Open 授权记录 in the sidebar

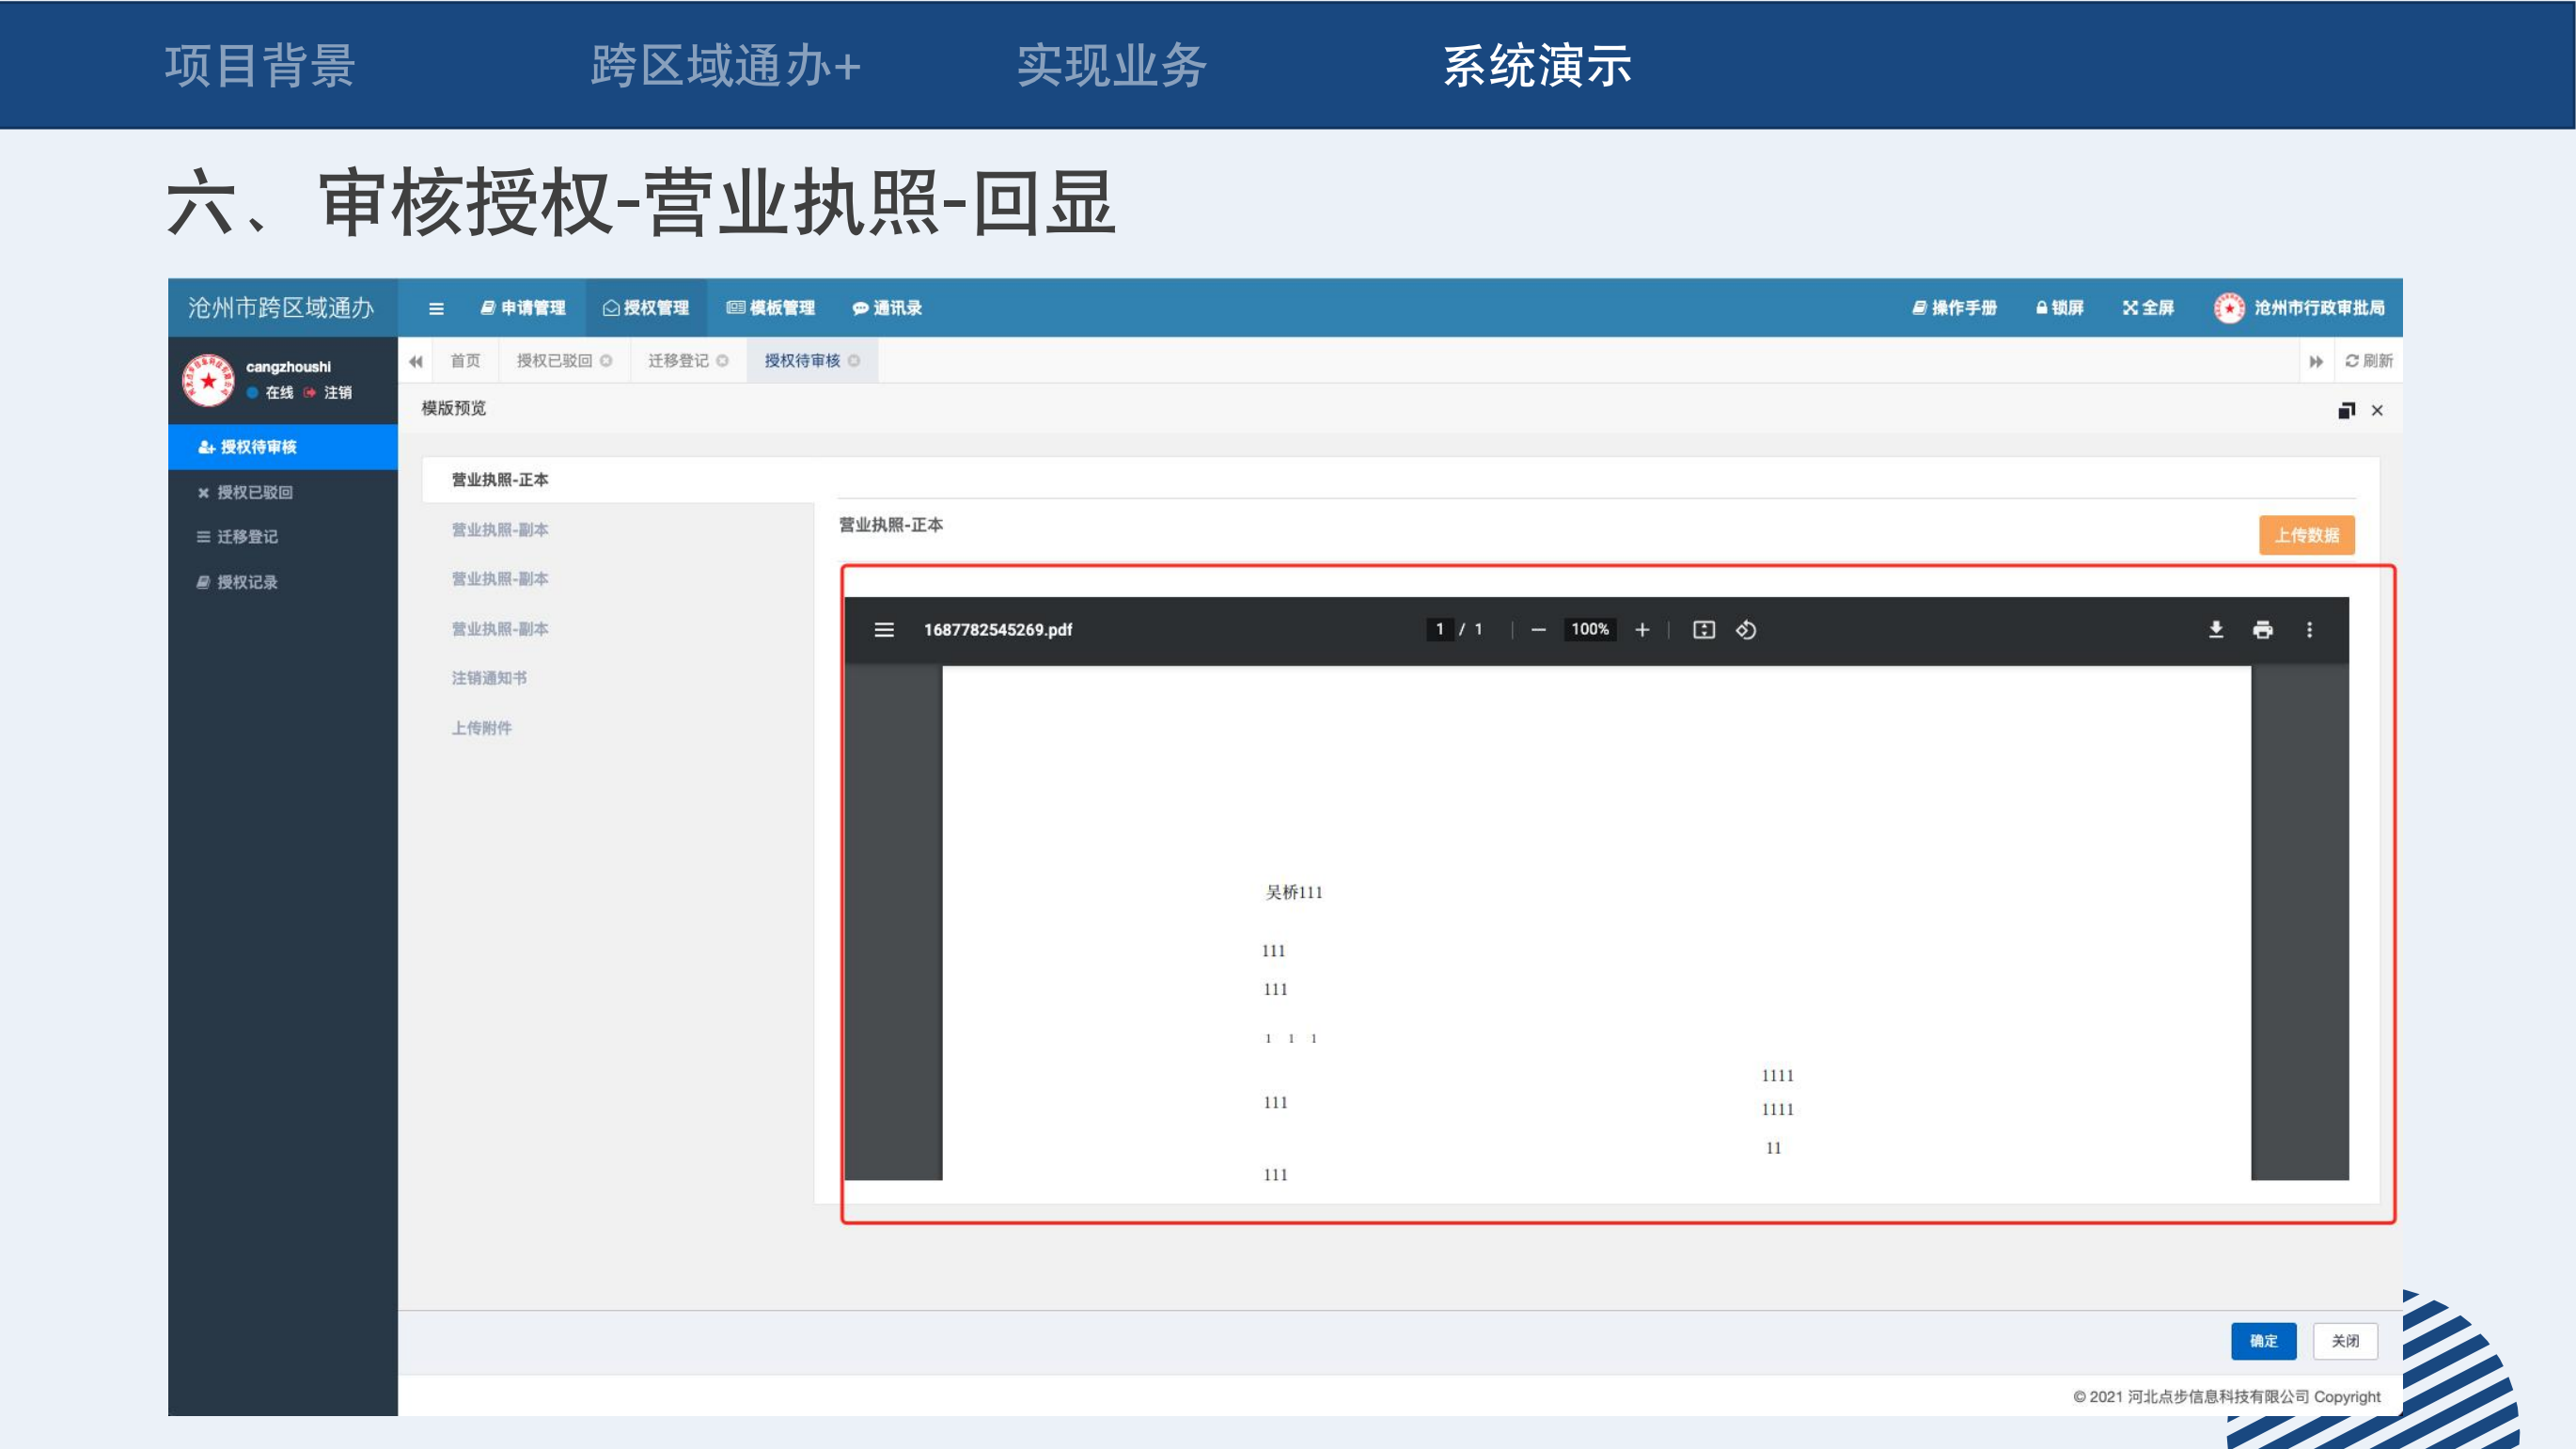click(247, 582)
